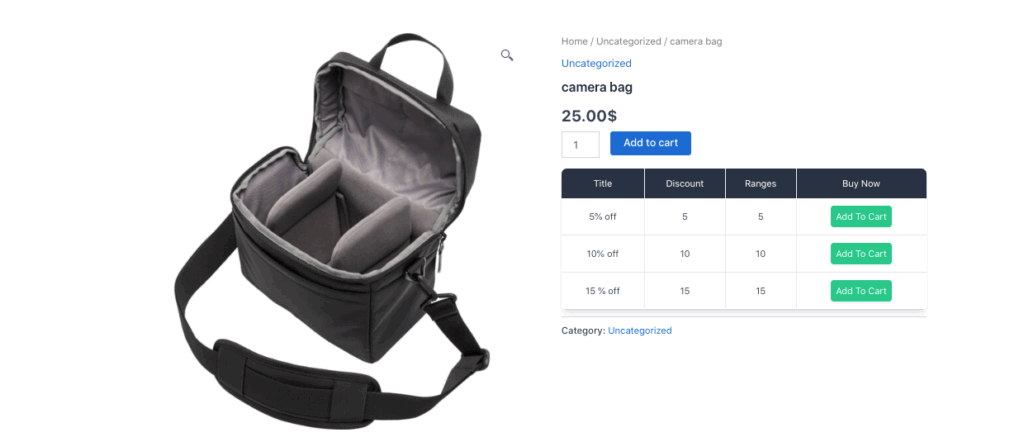Click the 15 % off title cell
Viewport: 1024px width, 442px height.
click(x=603, y=291)
